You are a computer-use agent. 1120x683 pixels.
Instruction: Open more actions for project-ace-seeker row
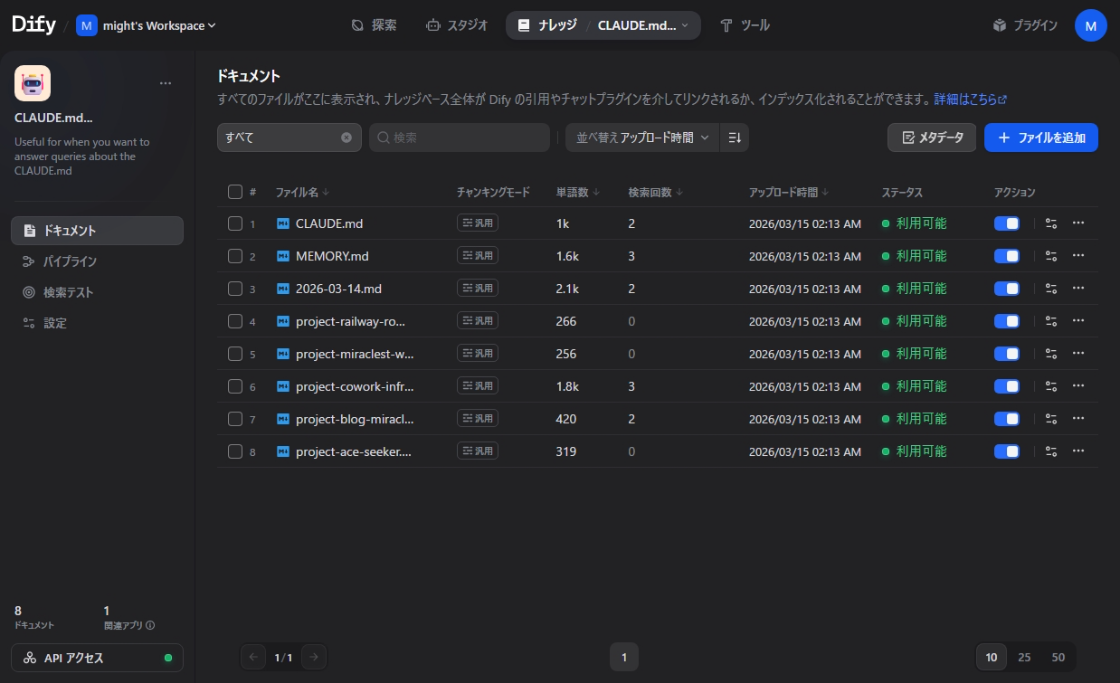click(x=1078, y=451)
